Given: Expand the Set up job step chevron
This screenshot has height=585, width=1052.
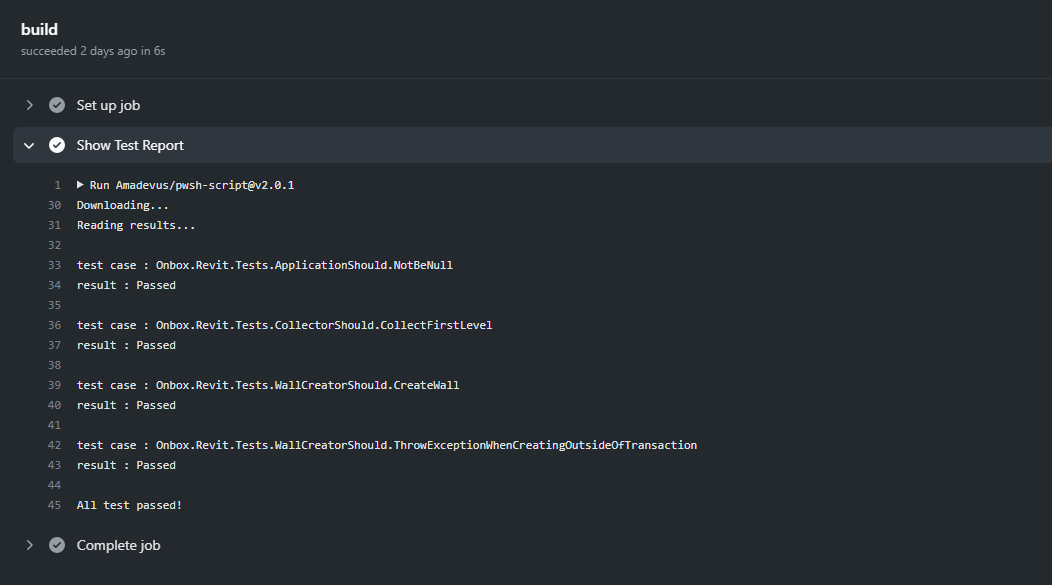Looking at the screenshot, I should tap(30, 105).
